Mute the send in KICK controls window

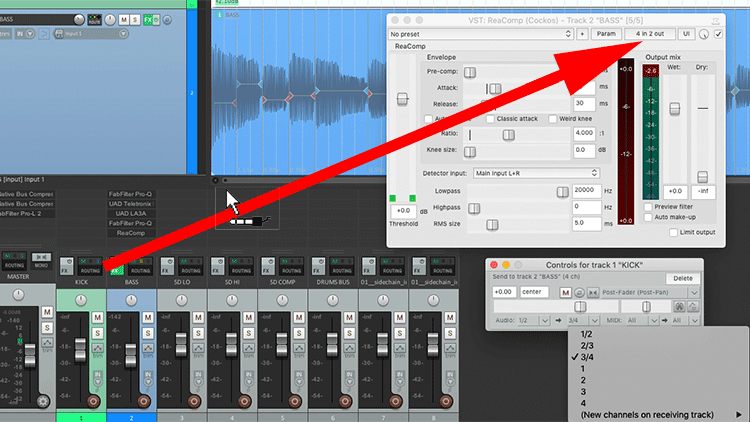point(565,292)
